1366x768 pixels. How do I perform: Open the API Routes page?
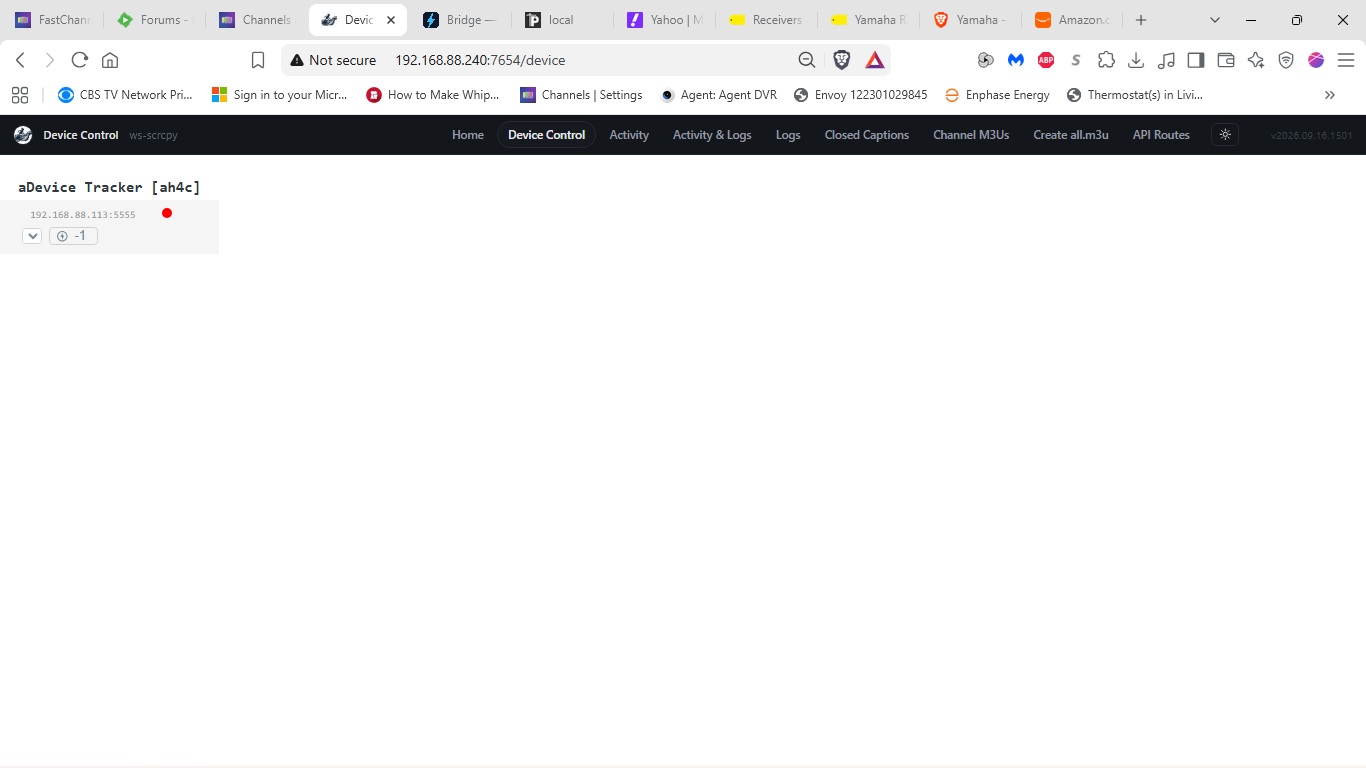coord(1161,135)
